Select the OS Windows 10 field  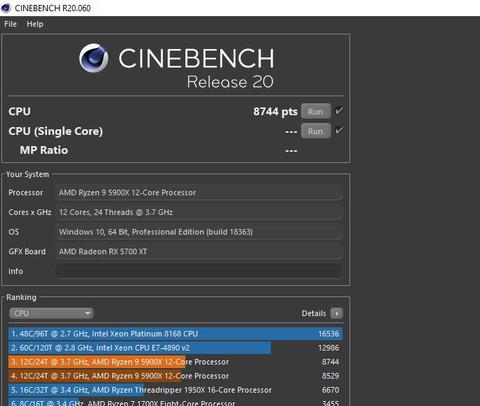(x=199, y=232)
